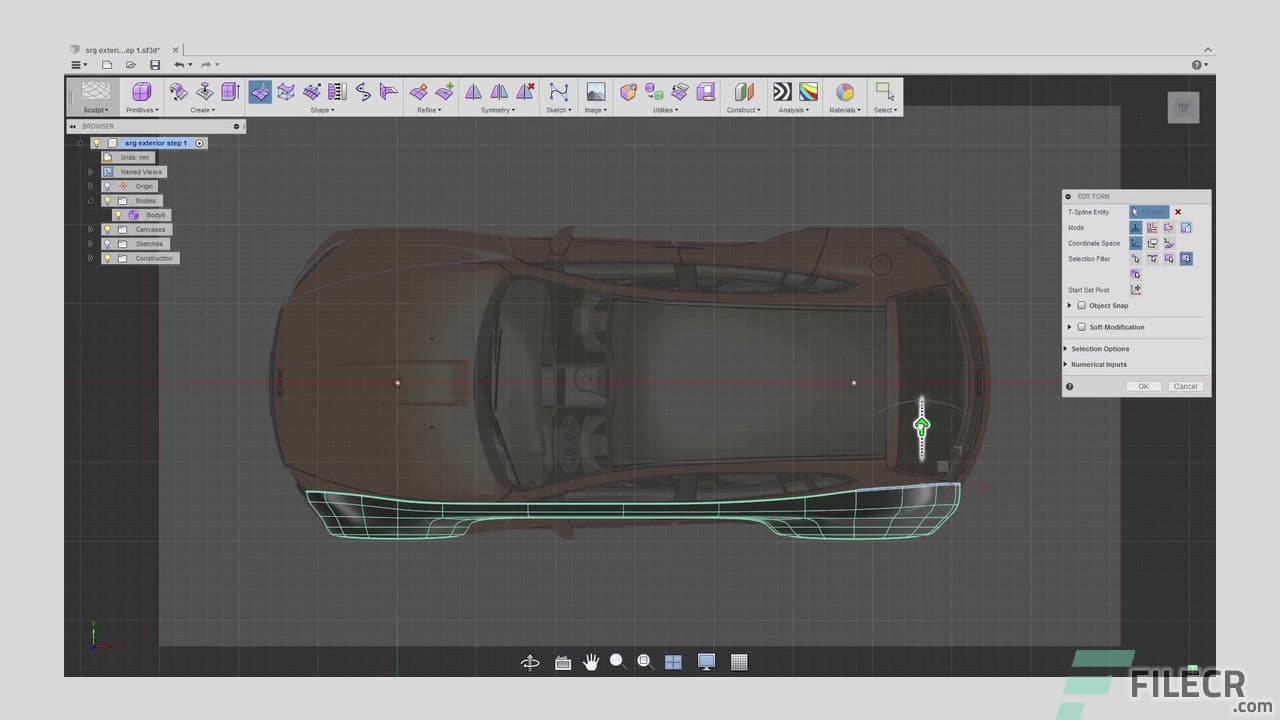Viewport: 1280px width, 720px height.
Task: Enable the Face selection filter in Edit Form
Action: pyautogui.click(x=1169, y=258)
